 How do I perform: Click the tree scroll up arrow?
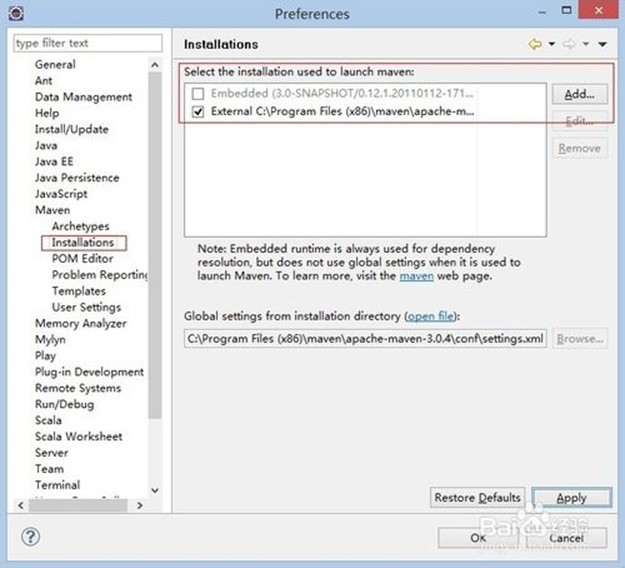tap(155, 65)
